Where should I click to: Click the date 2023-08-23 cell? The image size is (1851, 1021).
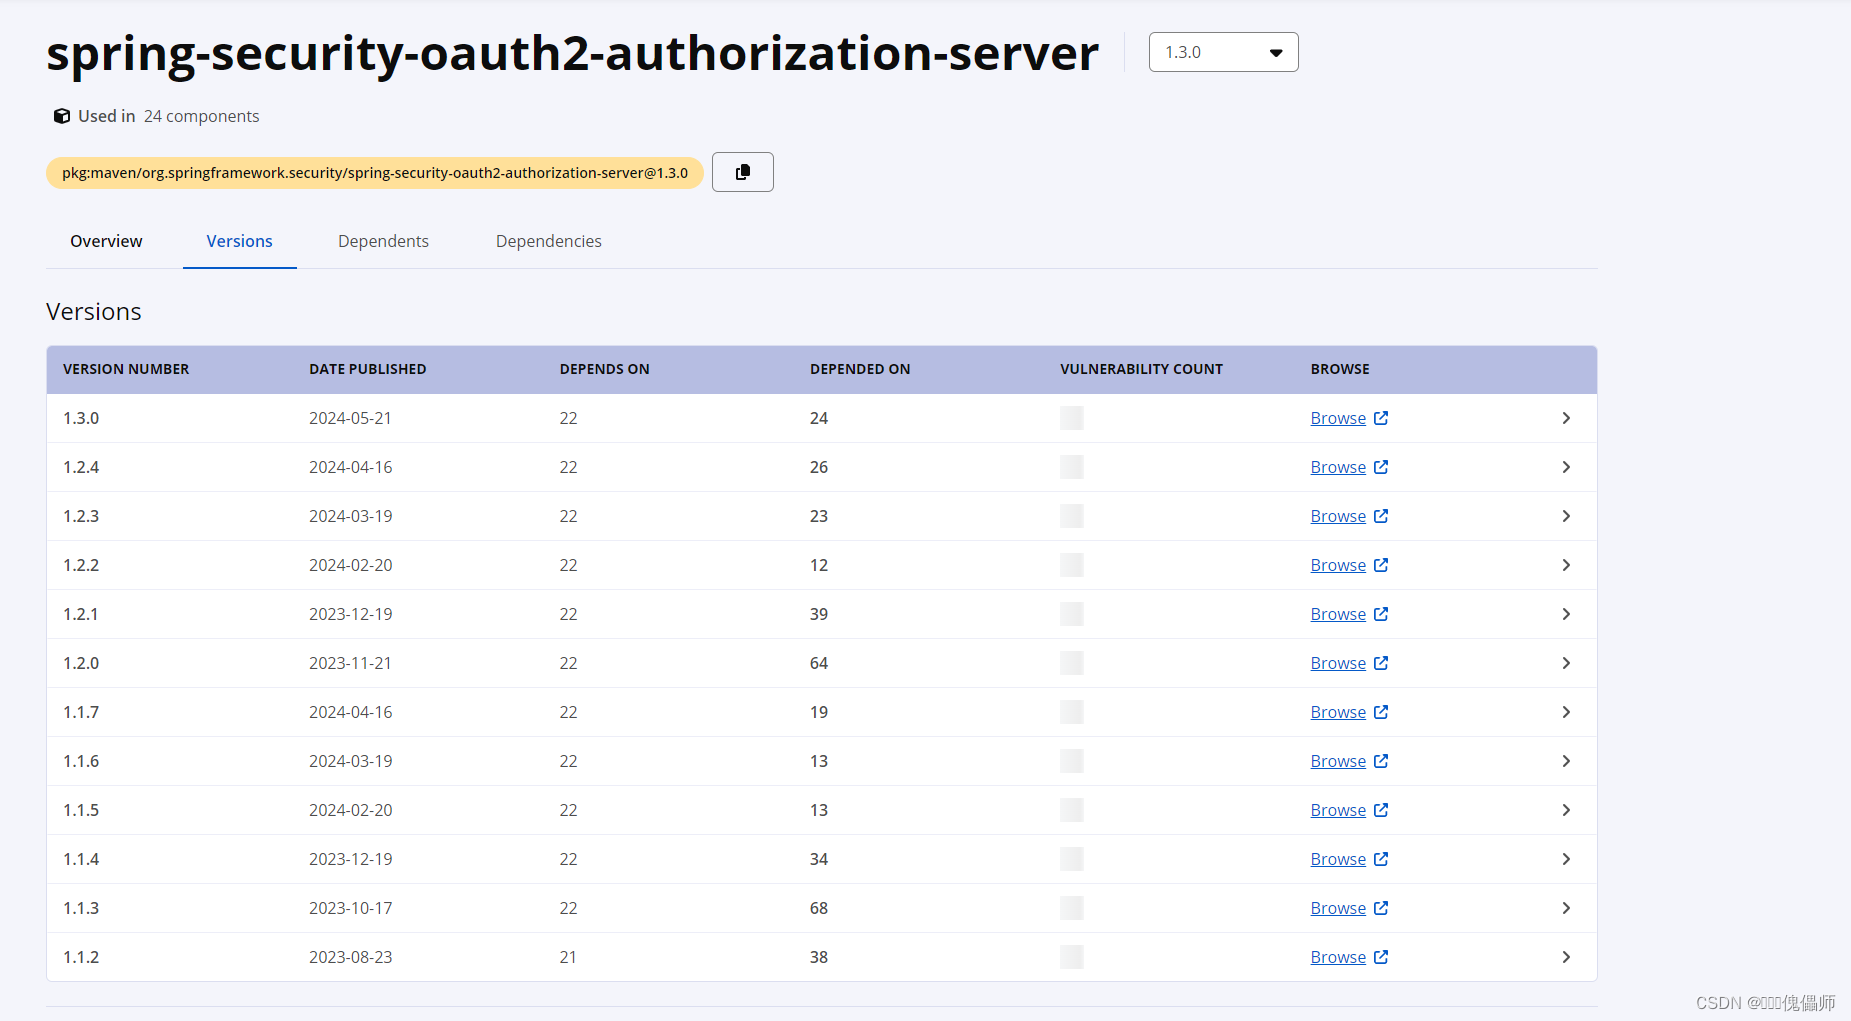tap(350, 957)
